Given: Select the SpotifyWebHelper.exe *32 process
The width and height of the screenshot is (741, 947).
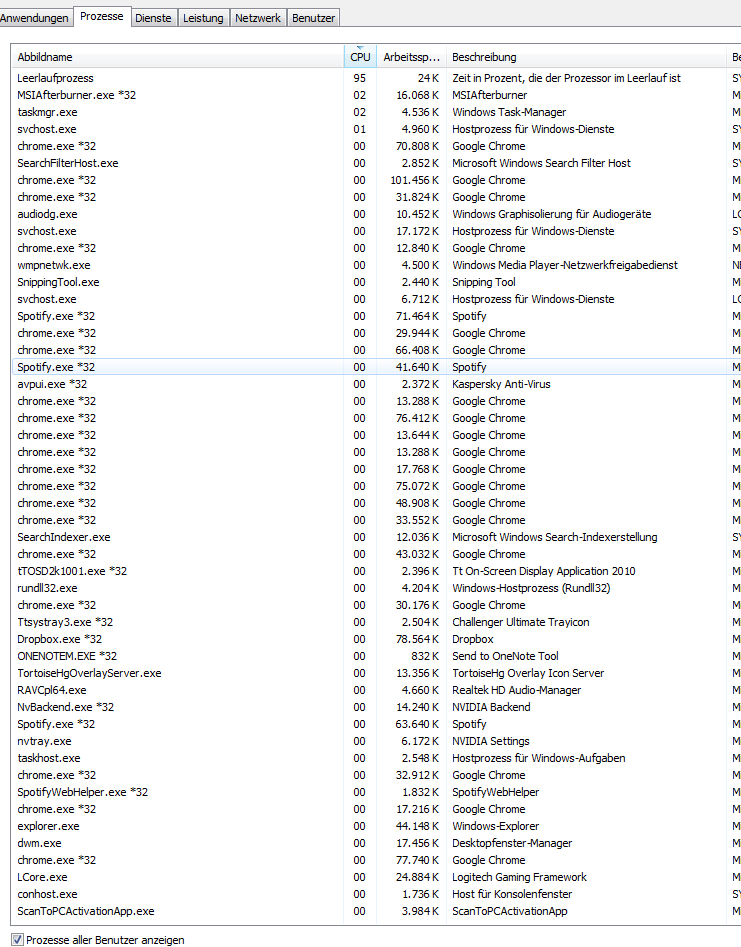Looking at the screenshot, I should [376, 792].
